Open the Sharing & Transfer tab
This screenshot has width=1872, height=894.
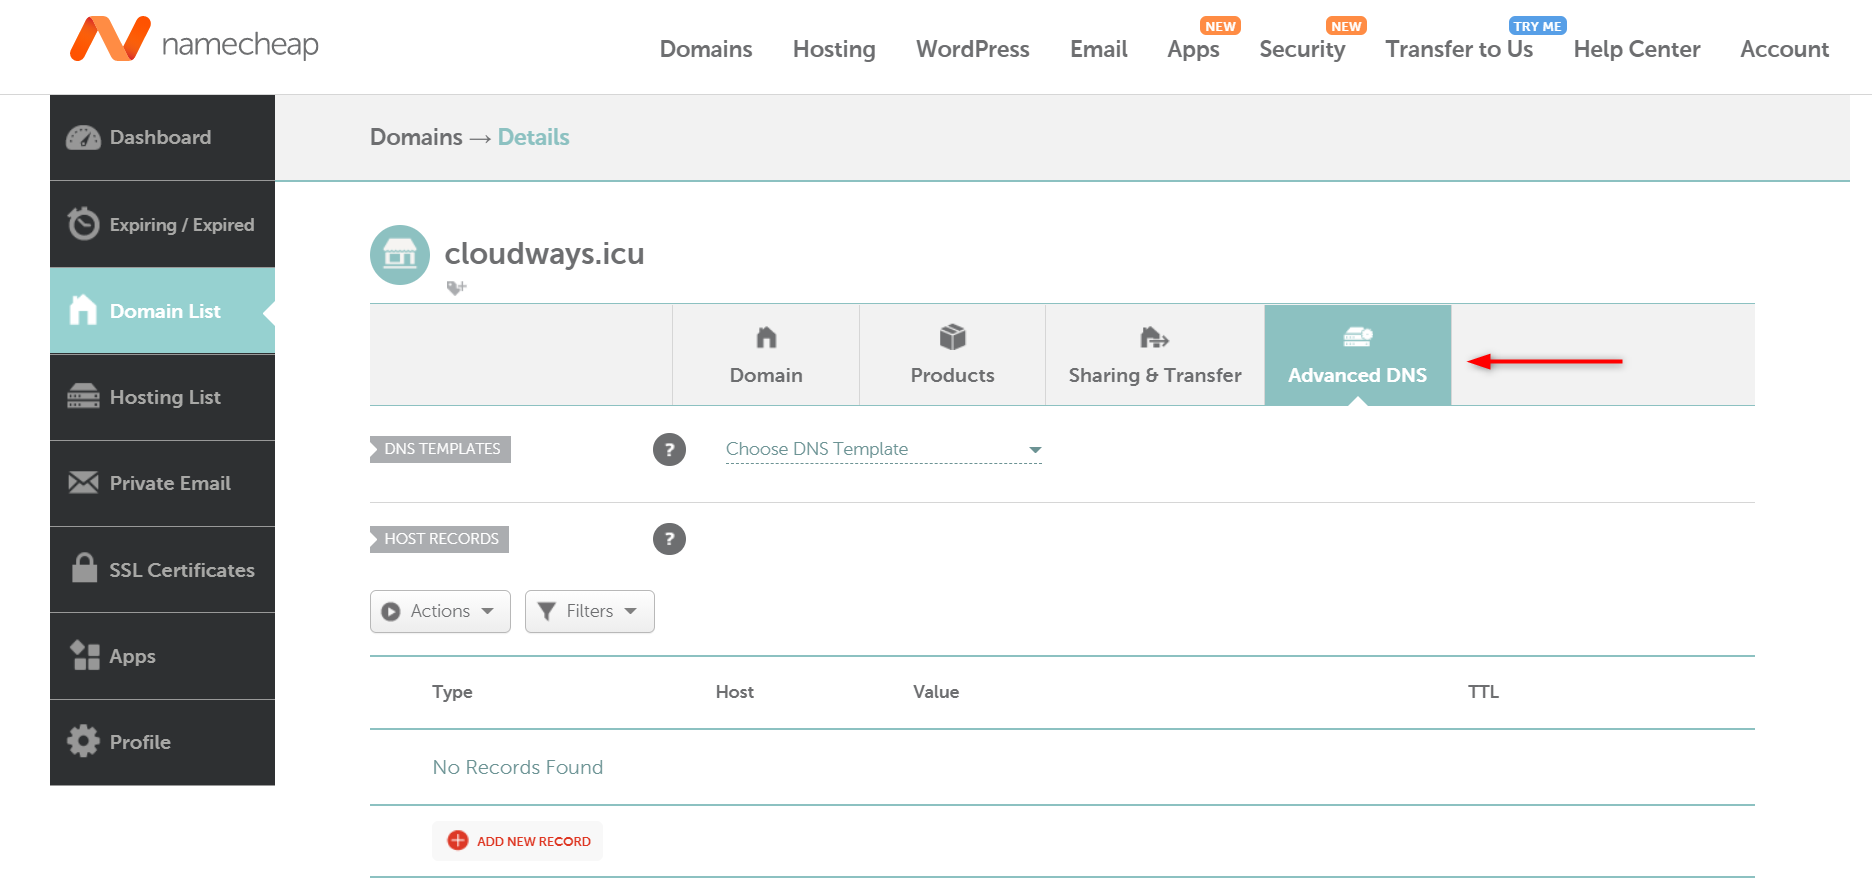pos(1155,355)
